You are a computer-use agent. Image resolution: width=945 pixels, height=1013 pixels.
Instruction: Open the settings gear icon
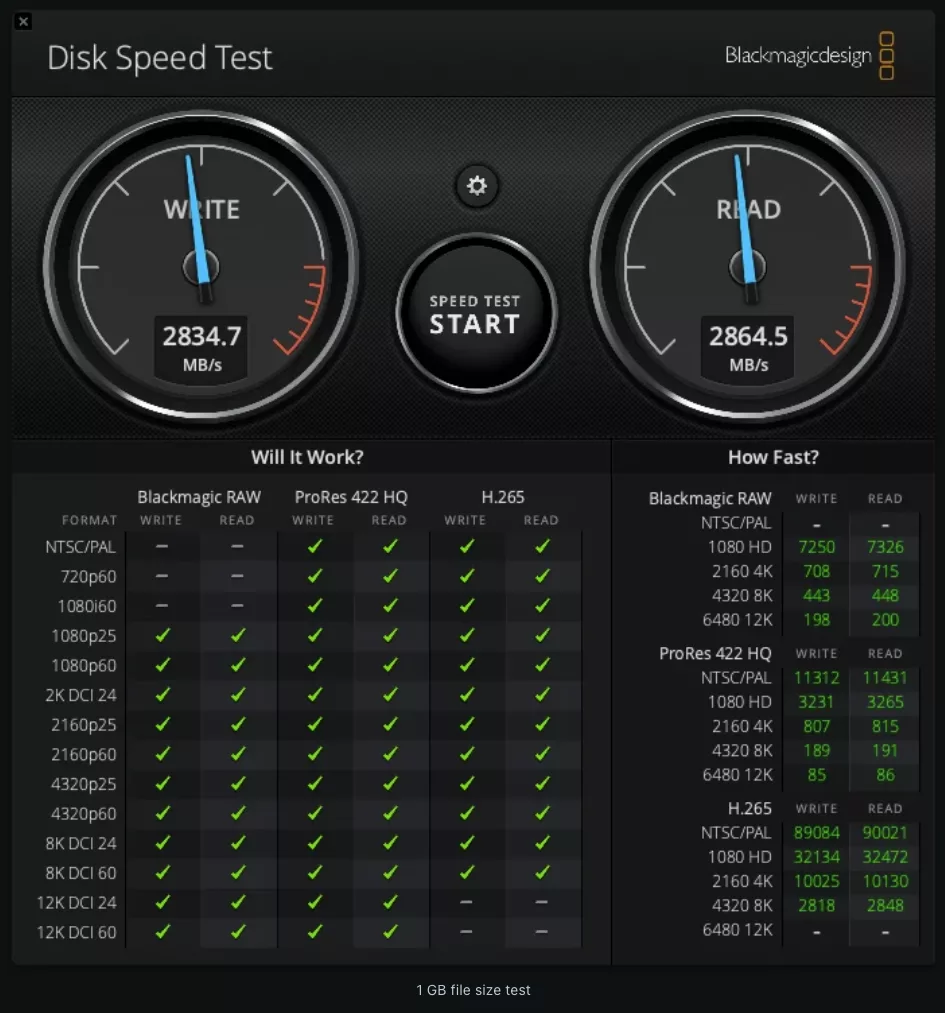tap(477, 186)
